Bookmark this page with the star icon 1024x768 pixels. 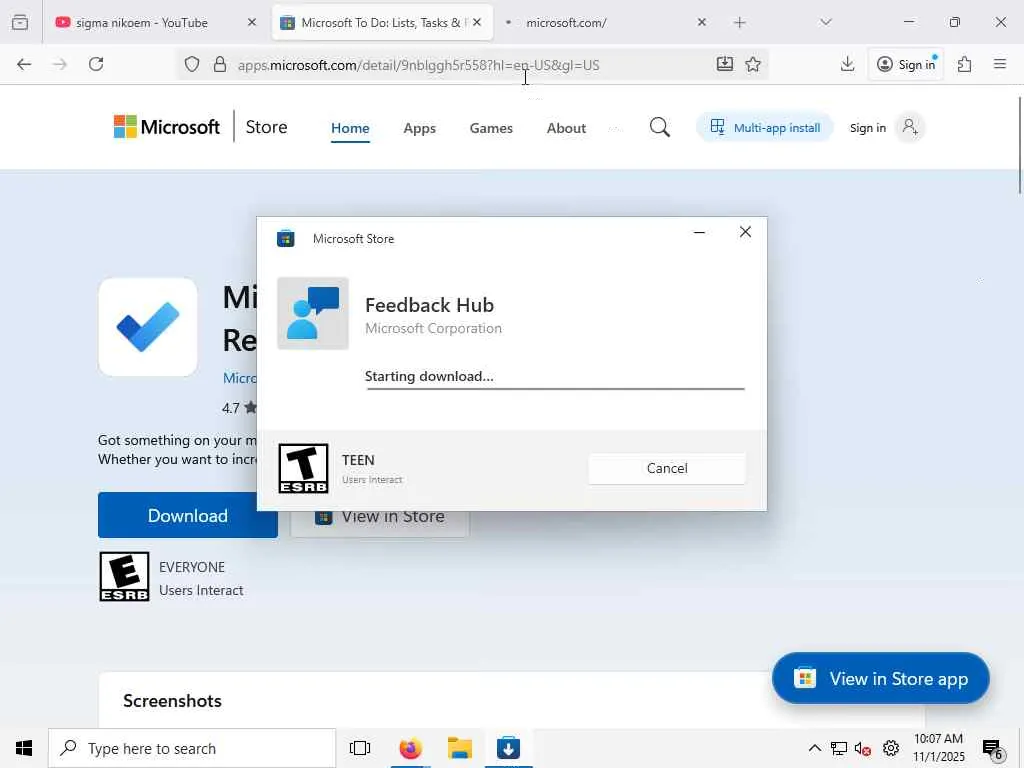tap(753, 64)
